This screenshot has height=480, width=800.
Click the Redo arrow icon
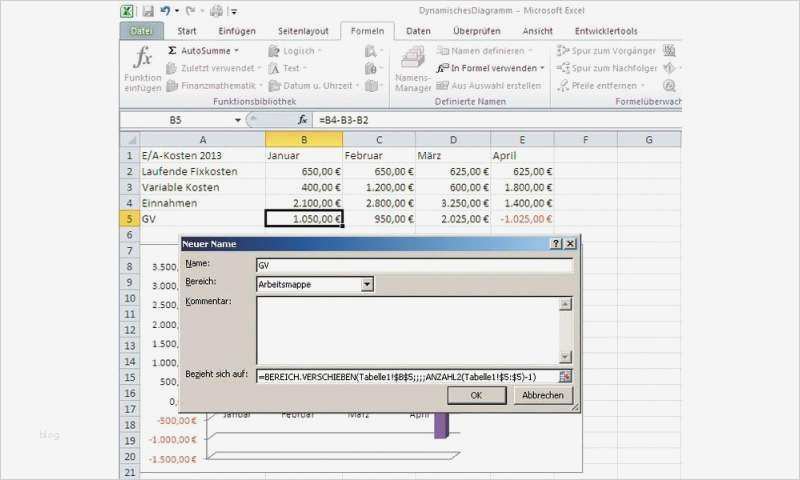tap(190, 11)
